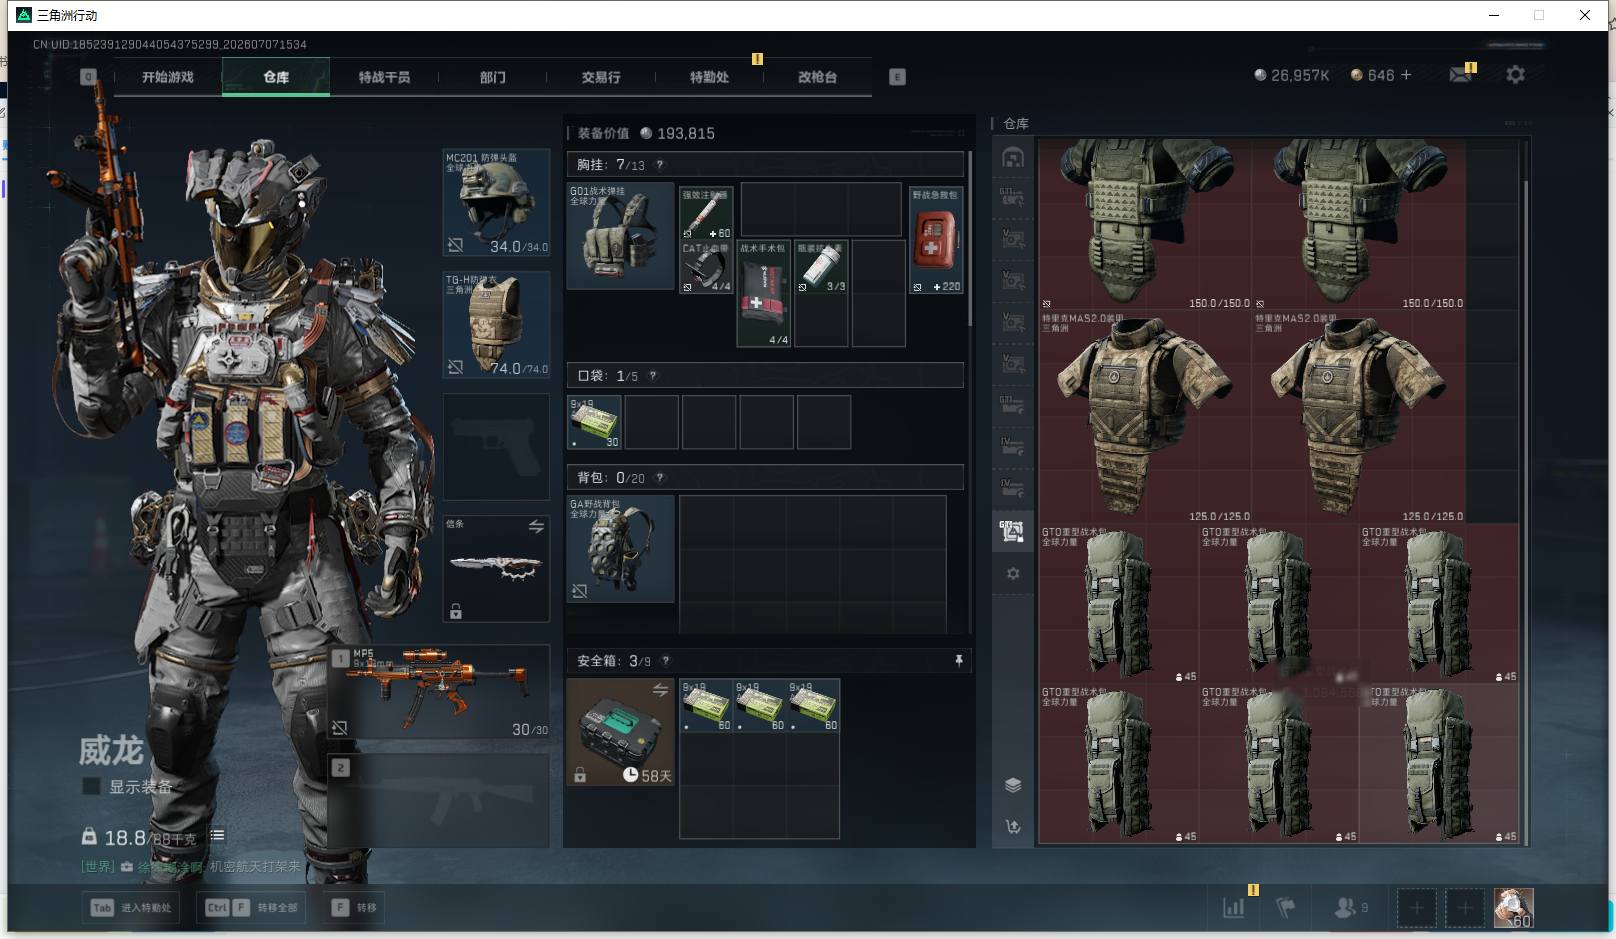Click the pin icon on 安全箱 header
The width and height of the screenshot is (1616, 939).
pos(958,661)
